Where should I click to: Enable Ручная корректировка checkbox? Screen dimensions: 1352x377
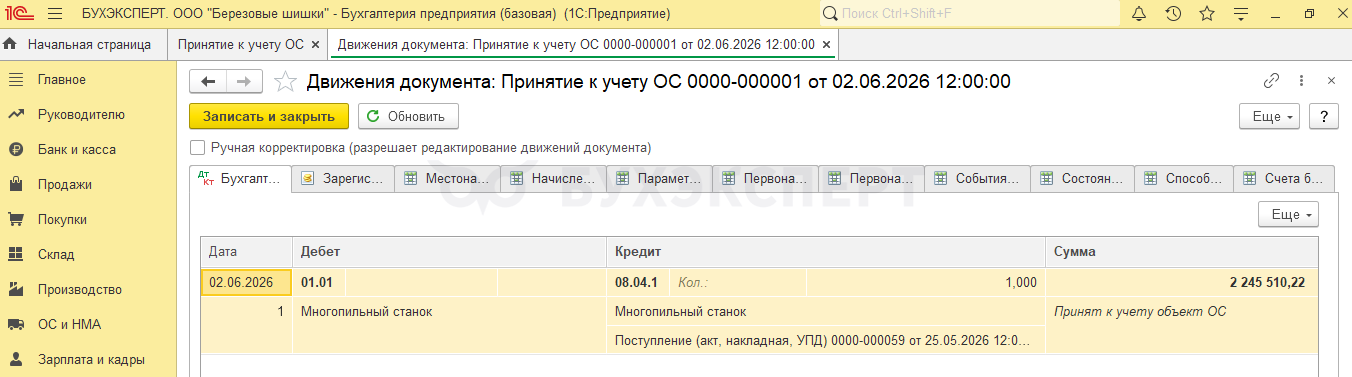tap(198, 148)
